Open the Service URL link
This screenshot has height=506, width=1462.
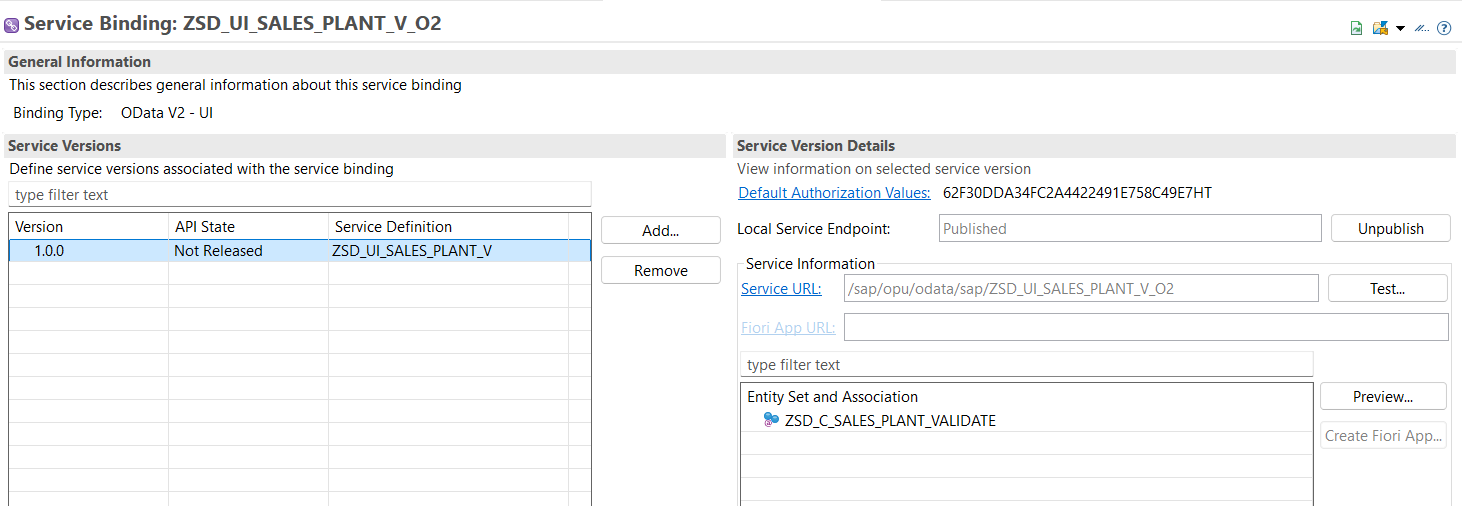click(x=781, y=289)
